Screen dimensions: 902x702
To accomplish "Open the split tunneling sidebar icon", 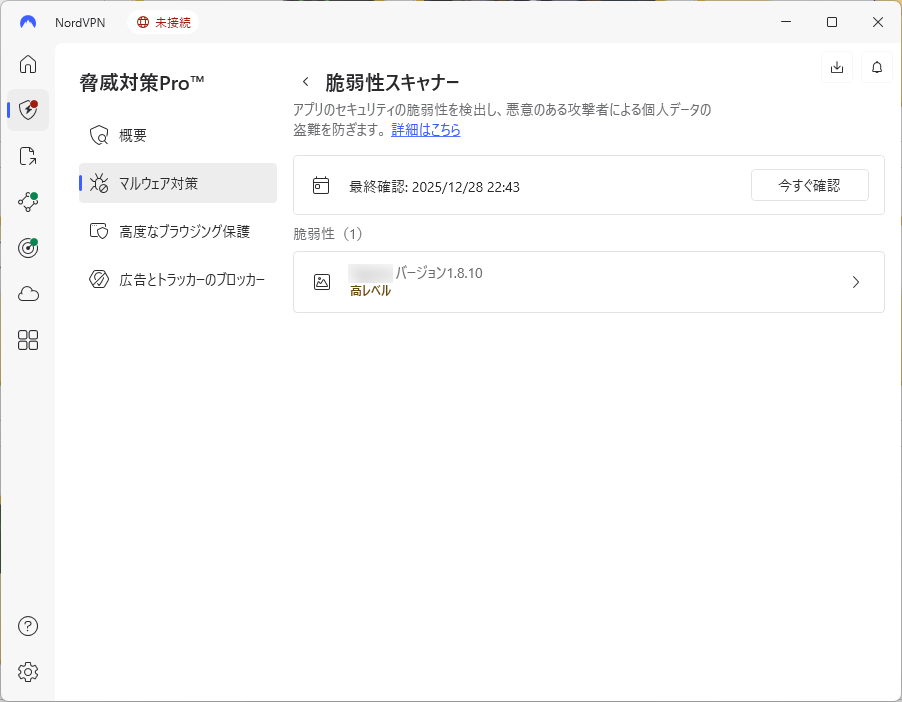I will coord(27,155).
